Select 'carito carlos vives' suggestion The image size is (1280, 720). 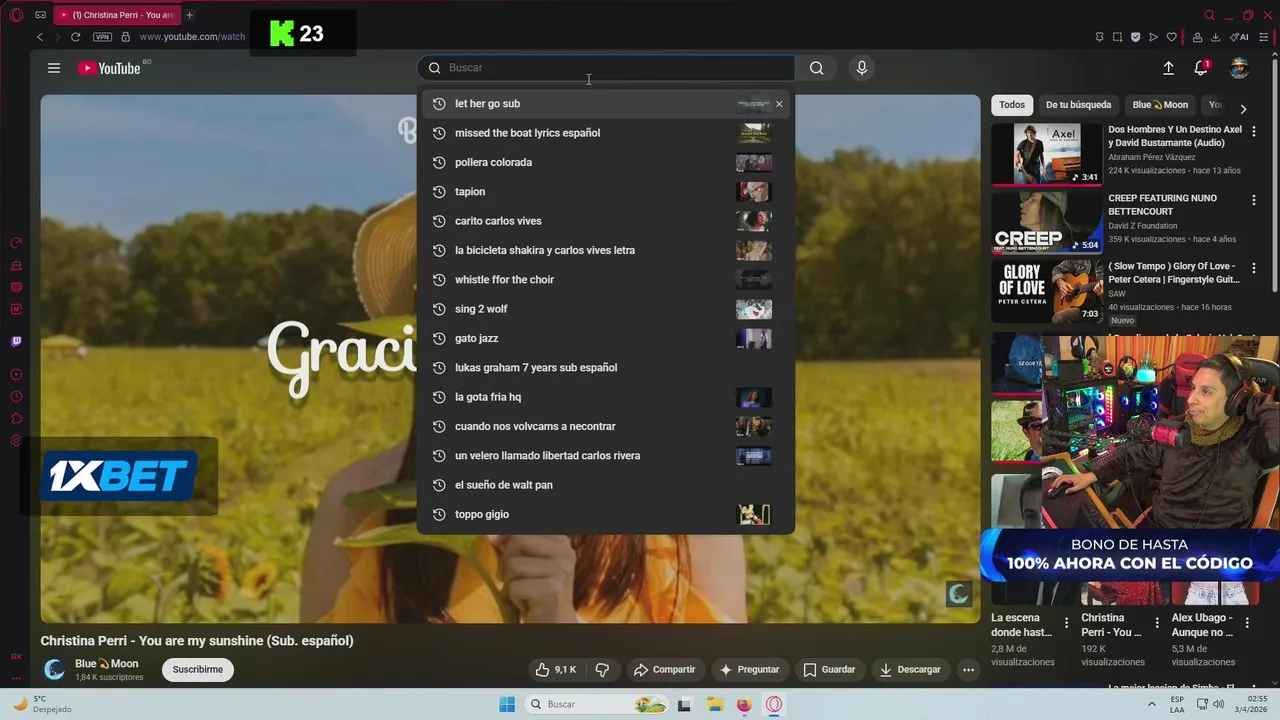pos(606,221)
